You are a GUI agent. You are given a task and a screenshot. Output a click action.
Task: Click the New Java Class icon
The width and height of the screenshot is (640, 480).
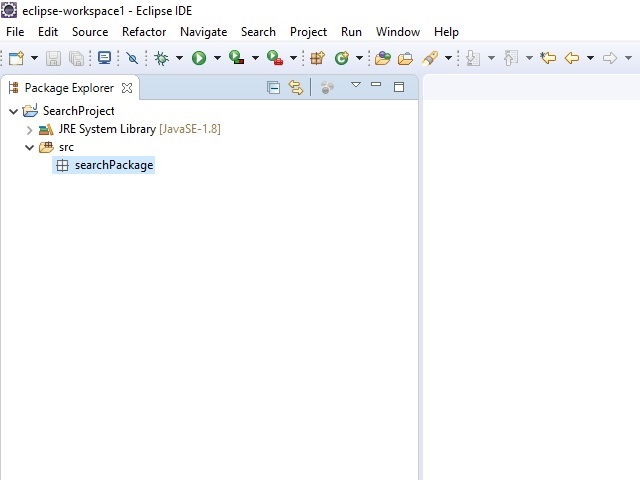[342, 58]
